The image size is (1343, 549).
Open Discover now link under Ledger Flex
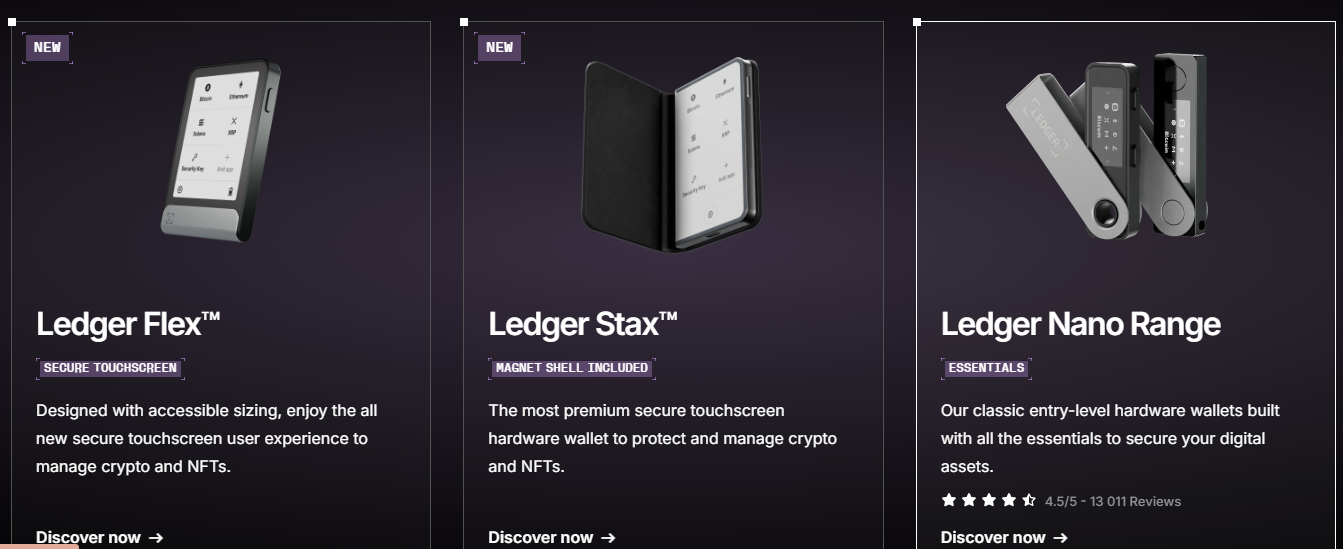point(88,537)
